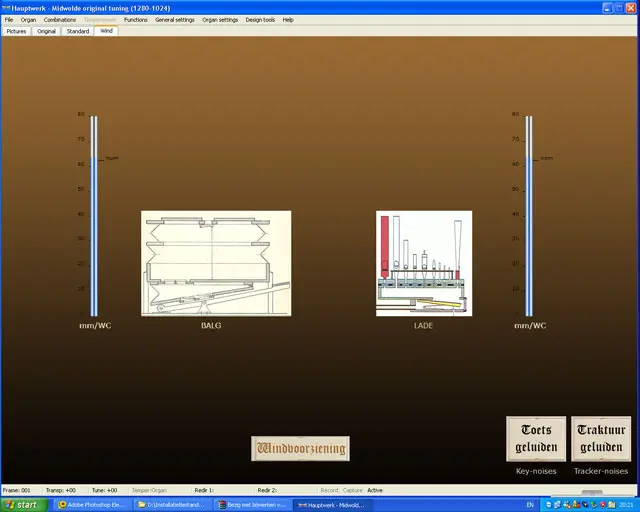The width and height of the screenshot is (640, 512).
Task: Open the Help menu
Action: (x=288, y=20)
